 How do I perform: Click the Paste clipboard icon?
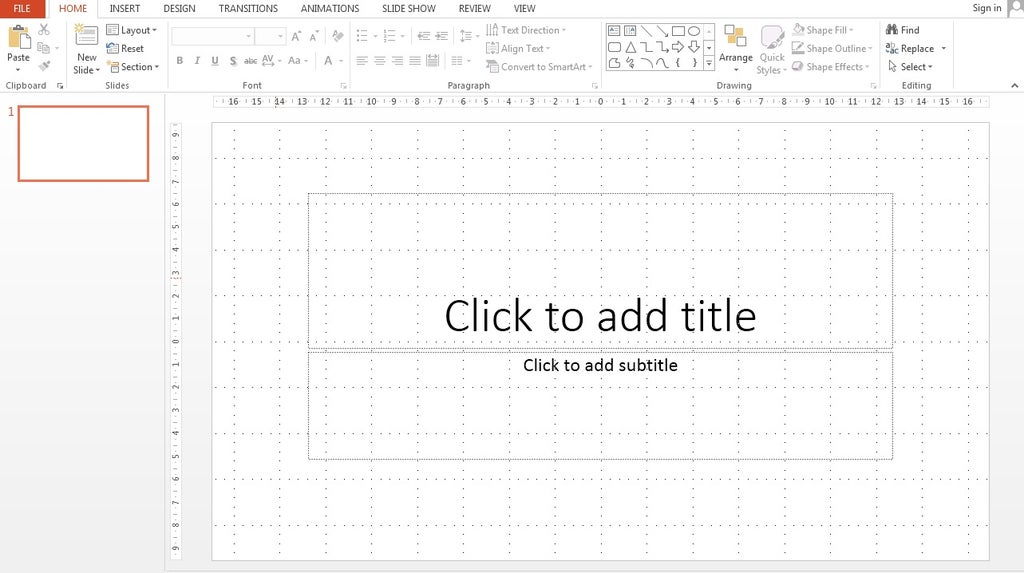coord(18,39)
